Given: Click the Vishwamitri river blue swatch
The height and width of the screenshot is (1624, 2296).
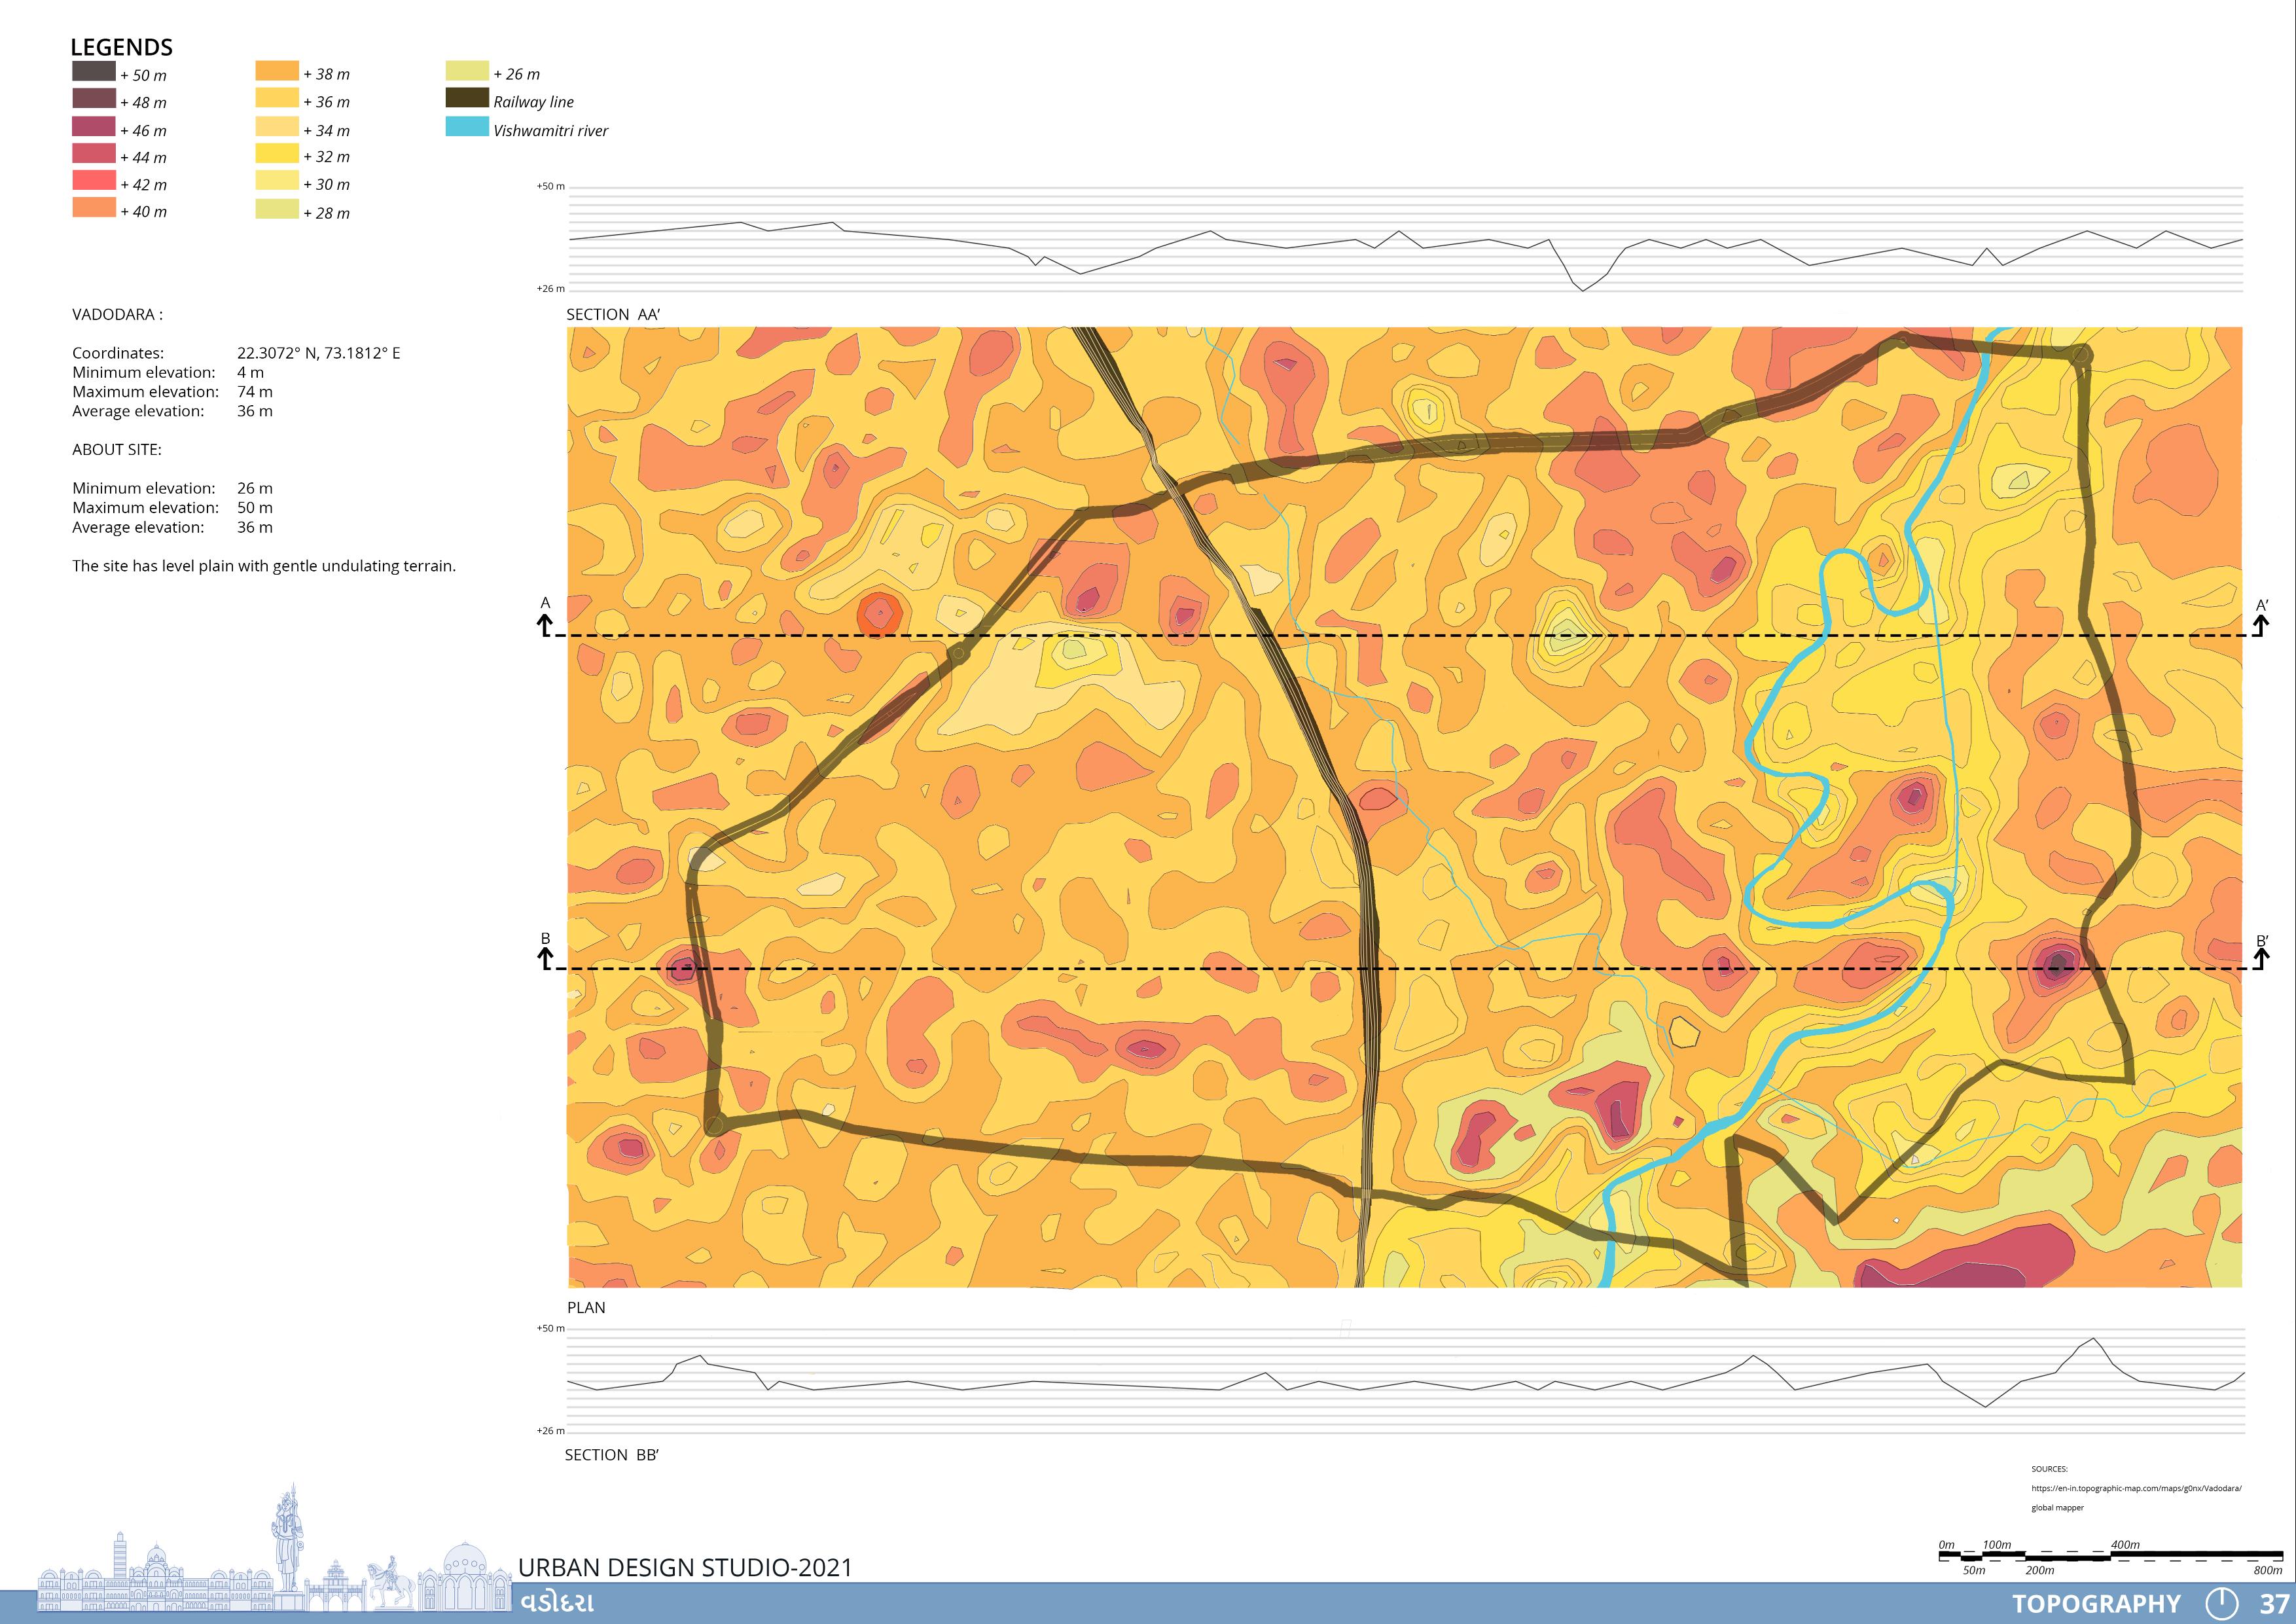Looking at the screenshot, I should point(467,127).
